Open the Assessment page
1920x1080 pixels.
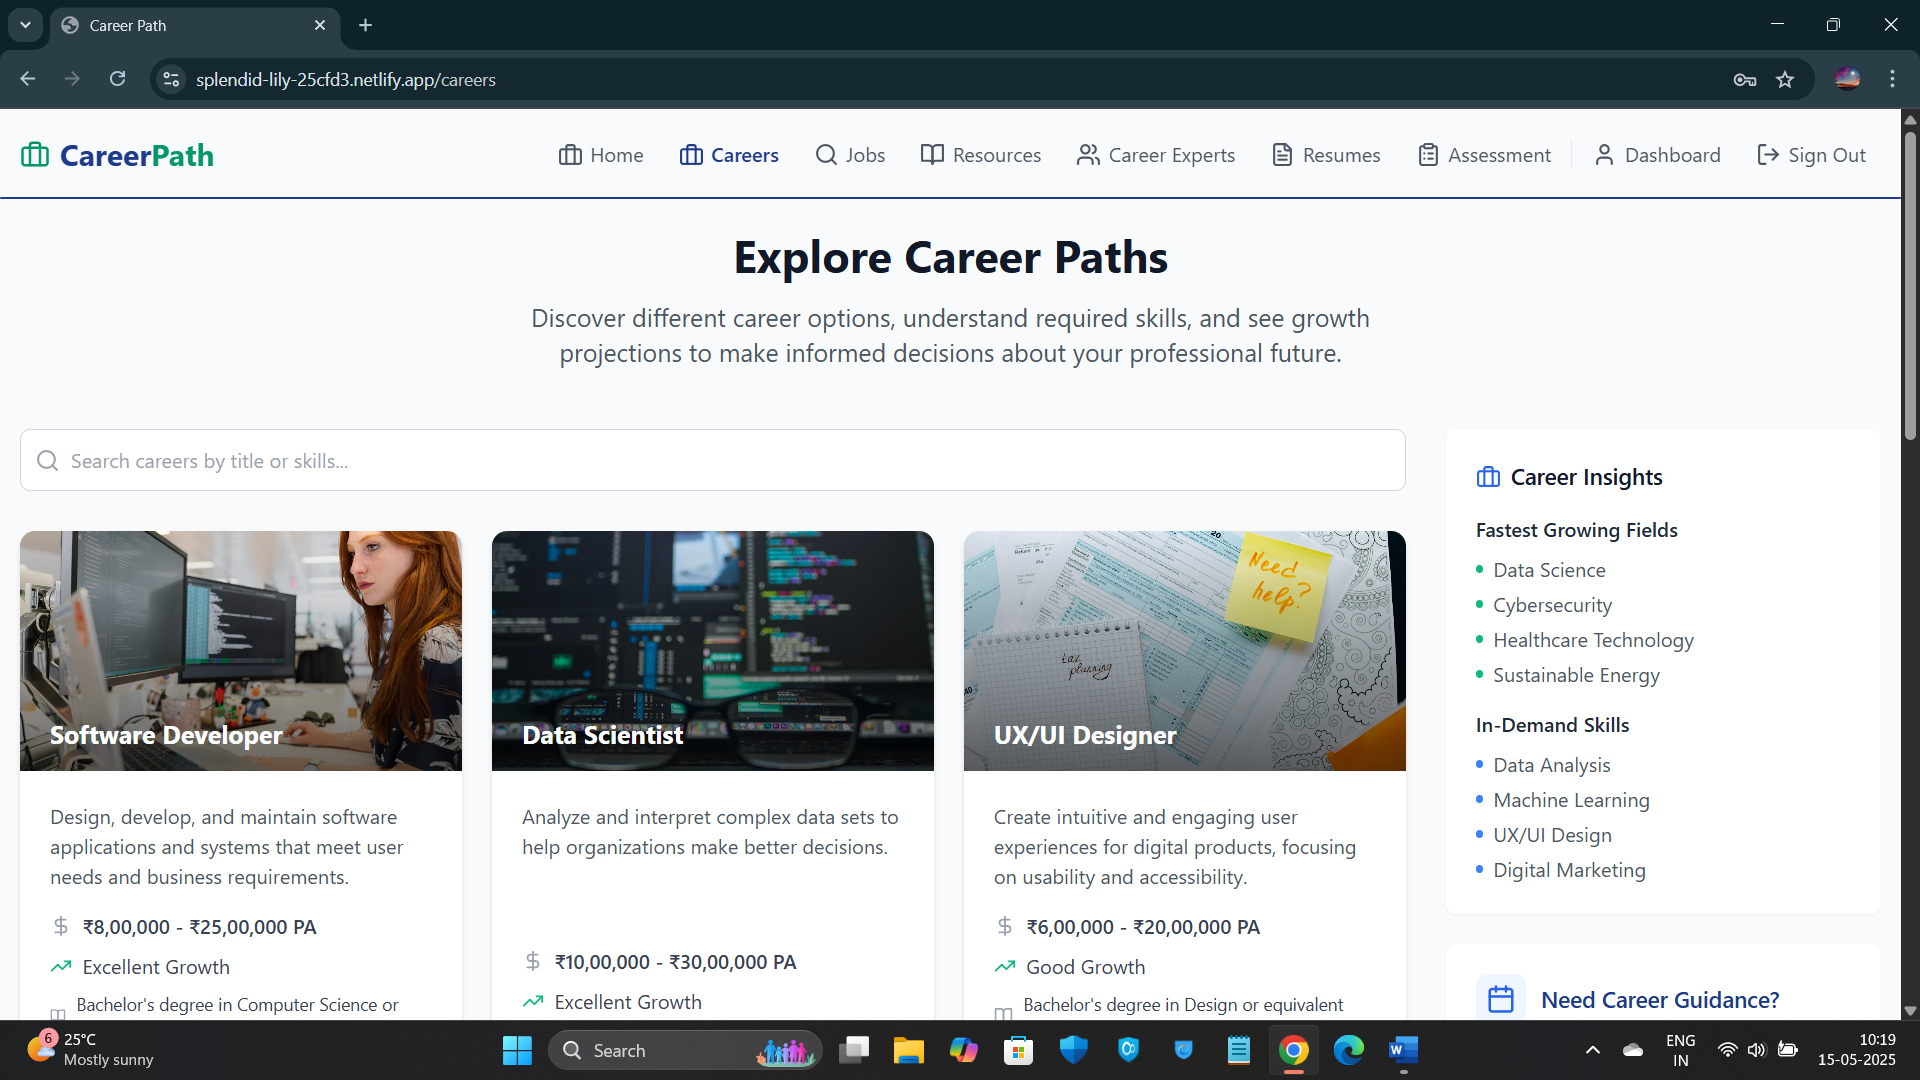(1485, 155)
